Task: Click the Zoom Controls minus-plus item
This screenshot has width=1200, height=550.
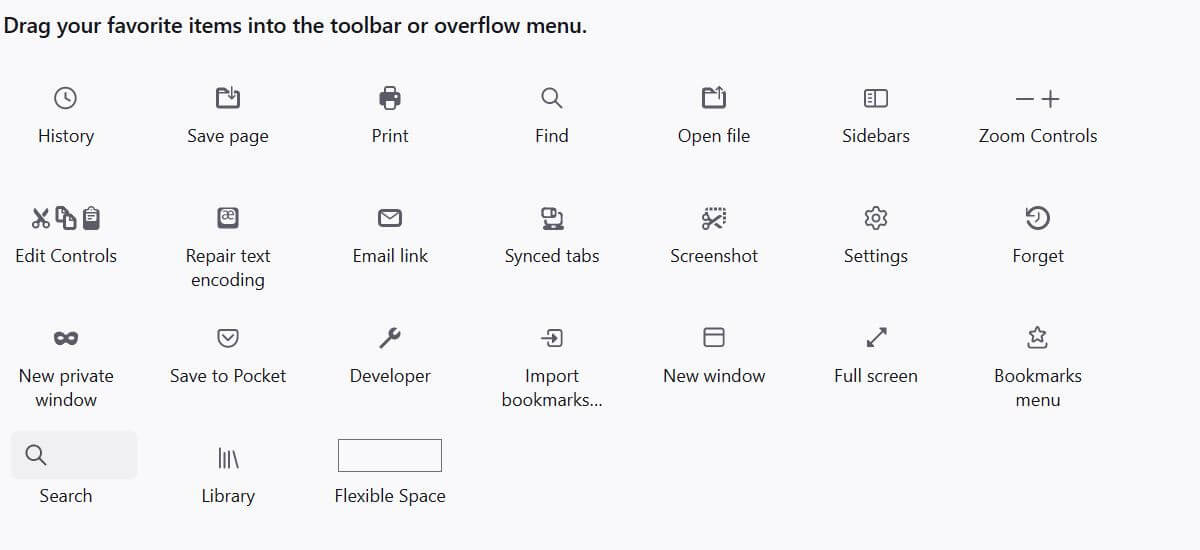Action: (x=1037, y=99)
